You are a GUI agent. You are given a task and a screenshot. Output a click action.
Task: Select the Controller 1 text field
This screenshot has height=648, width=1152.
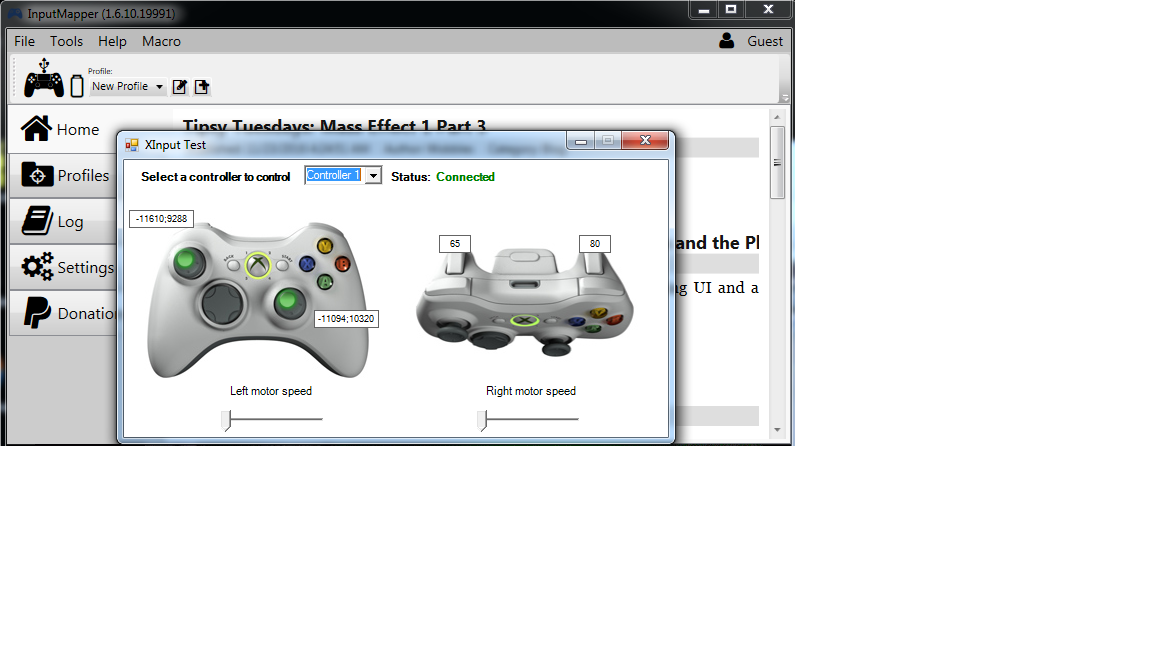334,176
